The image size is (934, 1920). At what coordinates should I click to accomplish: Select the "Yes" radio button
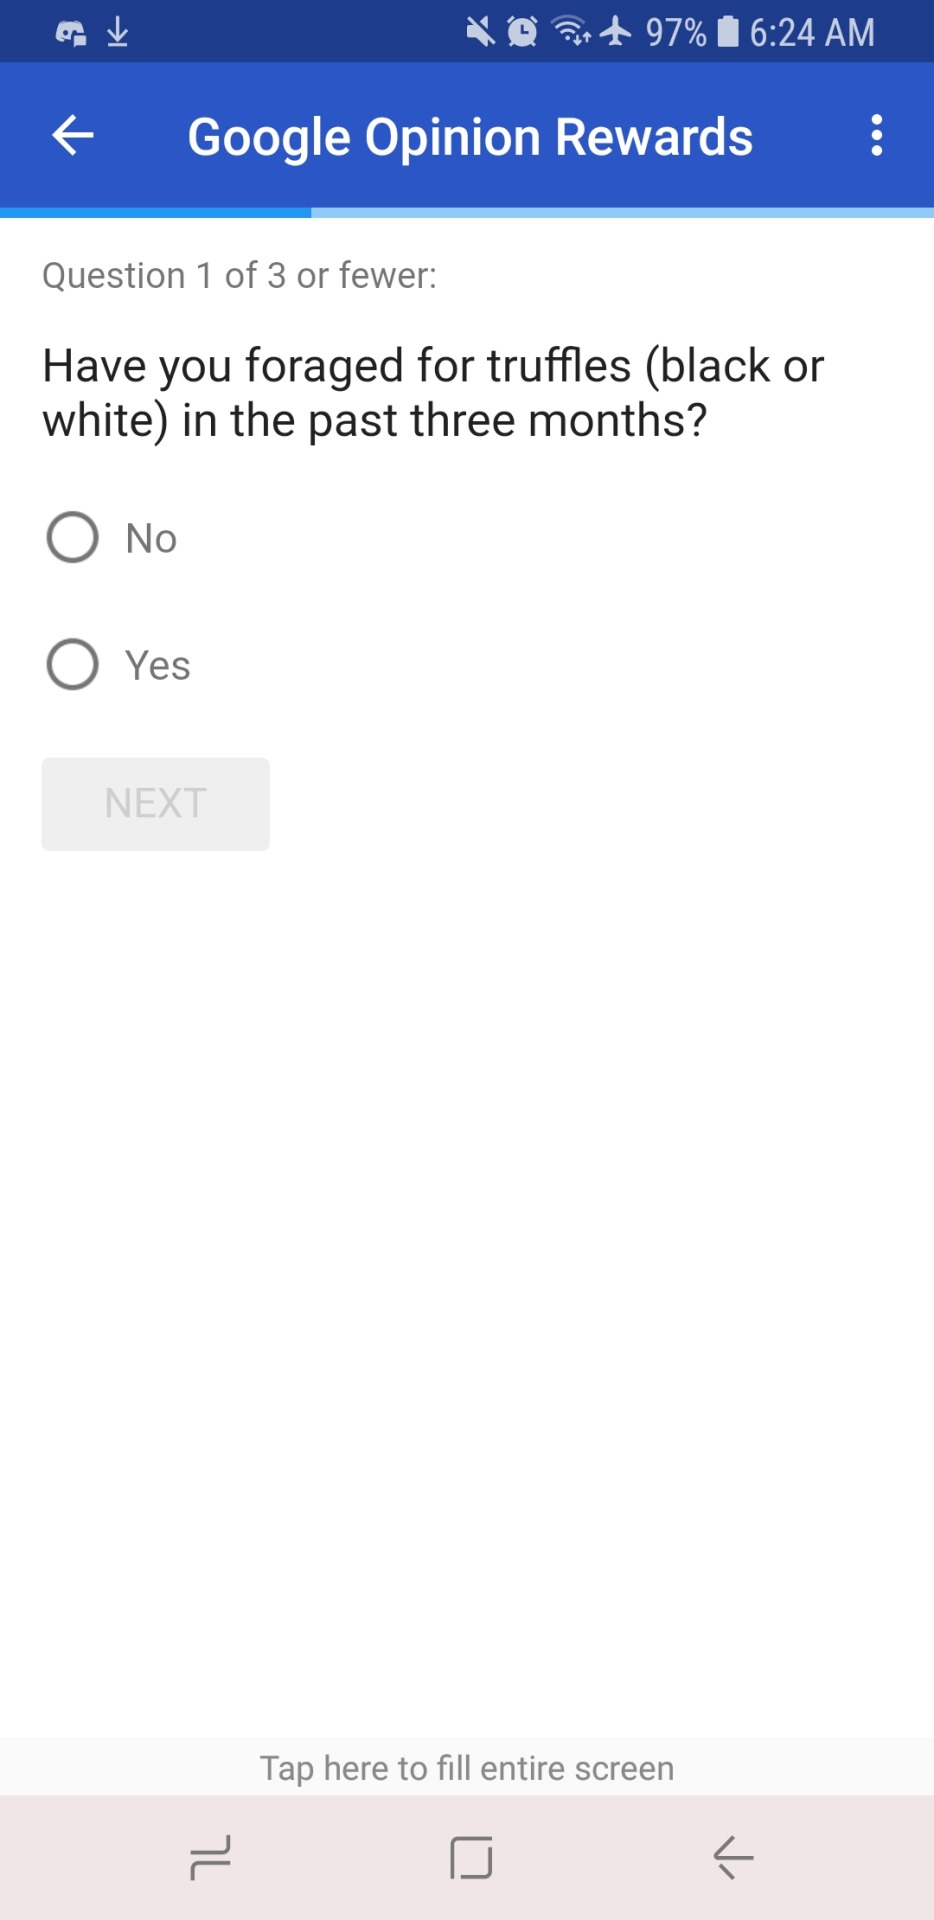[x=73, y=665]
